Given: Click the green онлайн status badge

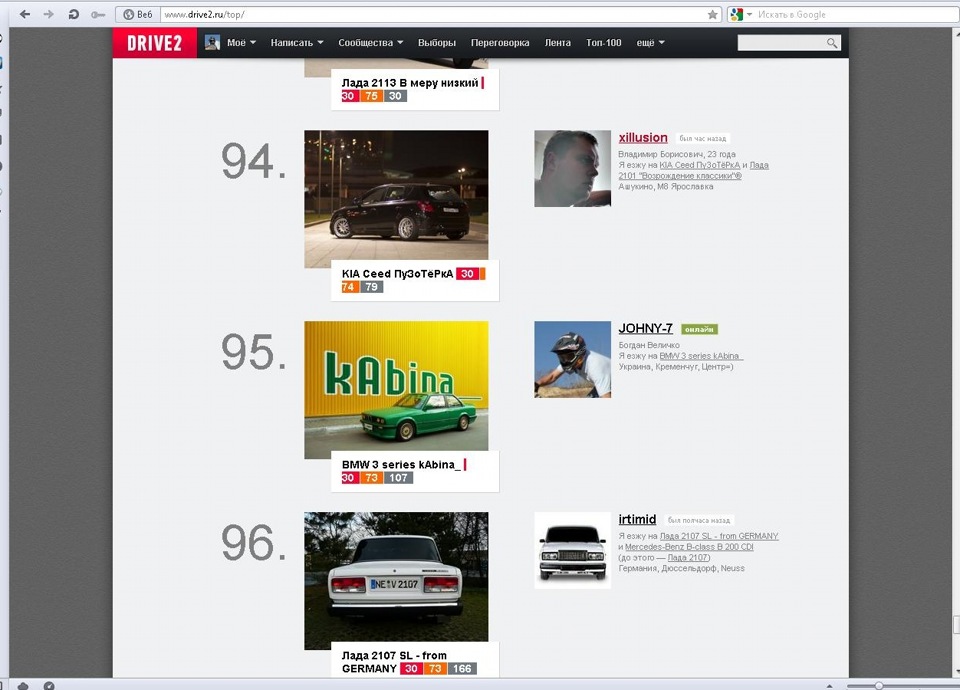Looking at the screenshot, I should point(699,329).
